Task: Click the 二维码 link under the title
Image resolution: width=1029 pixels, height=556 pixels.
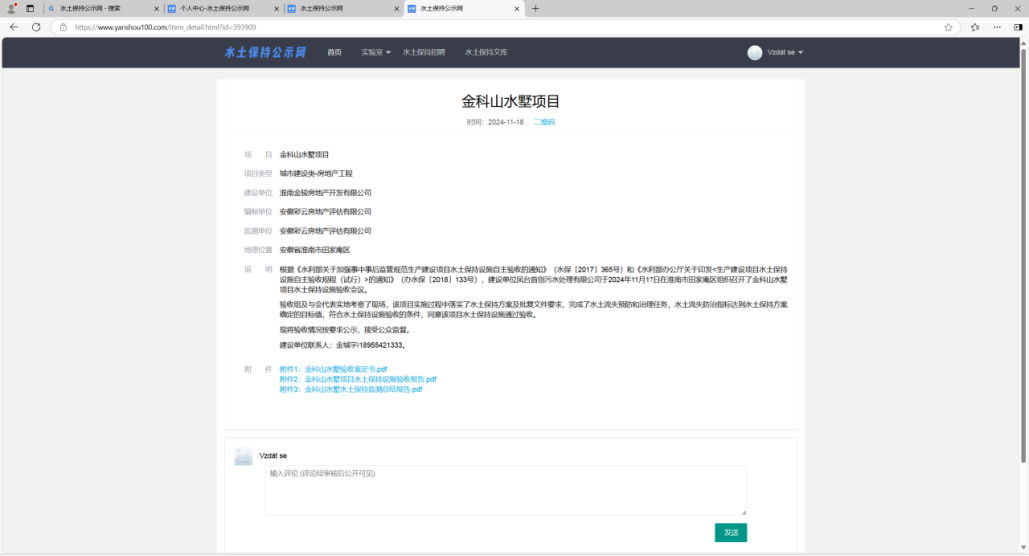Action: click(x=544, y=122)
